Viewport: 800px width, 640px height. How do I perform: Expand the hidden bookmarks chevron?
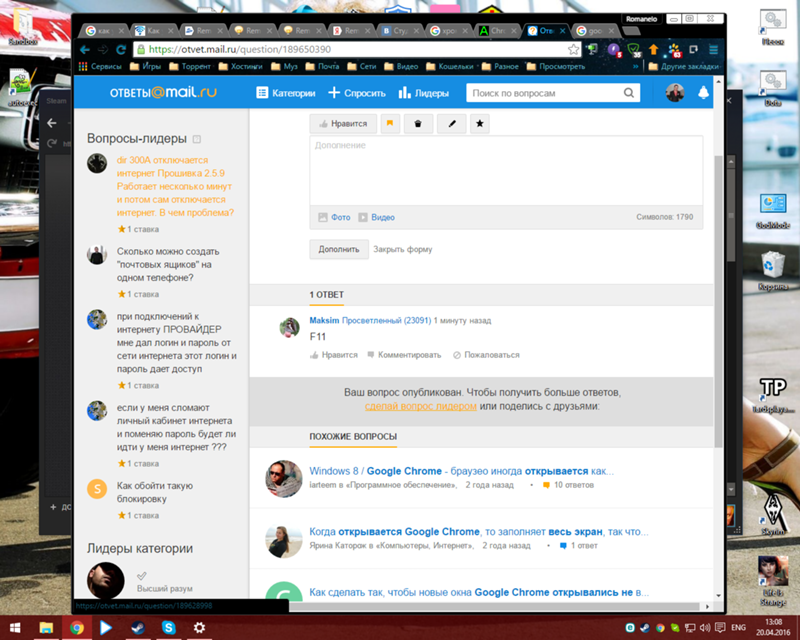(636, 66)
